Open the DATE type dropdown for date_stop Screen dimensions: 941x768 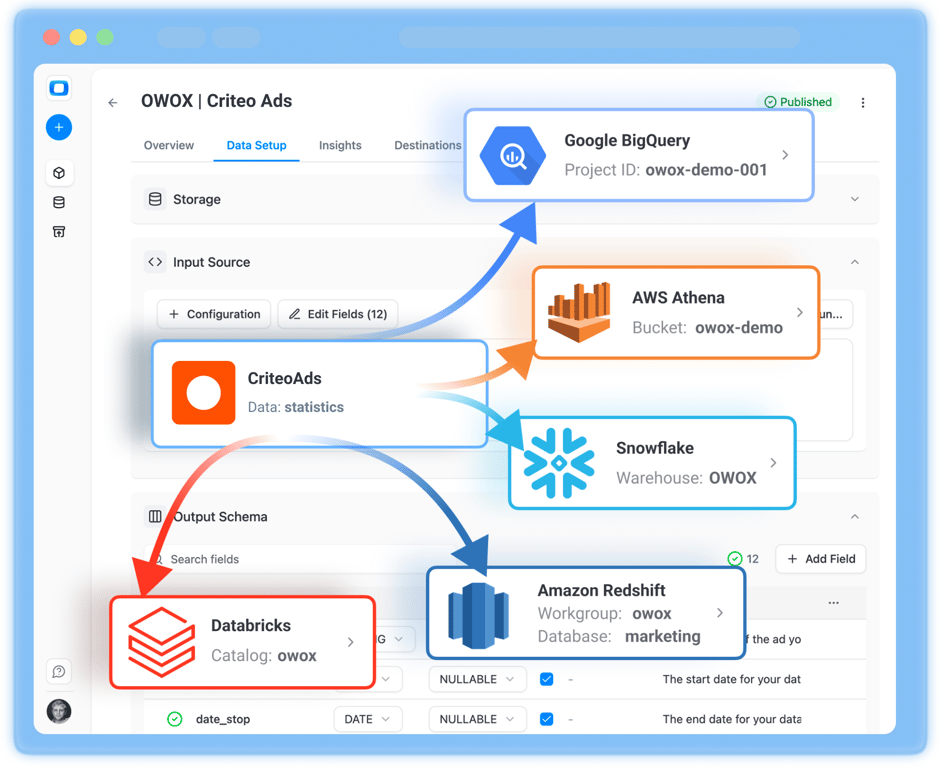[x=368, y=719]
